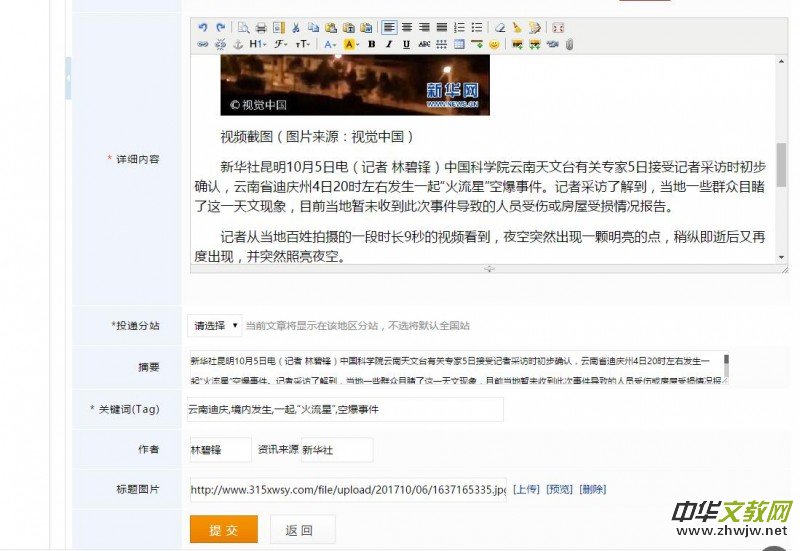The width and height of the screenshot is (800, 551).
Task: Click the 关键词 Tag input field
Action: point(345,410)
